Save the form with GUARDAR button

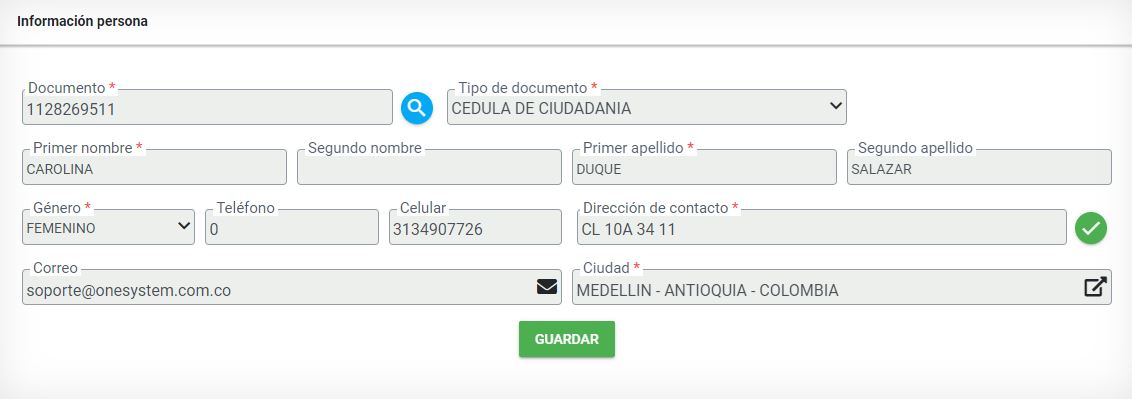click(567, 339)
